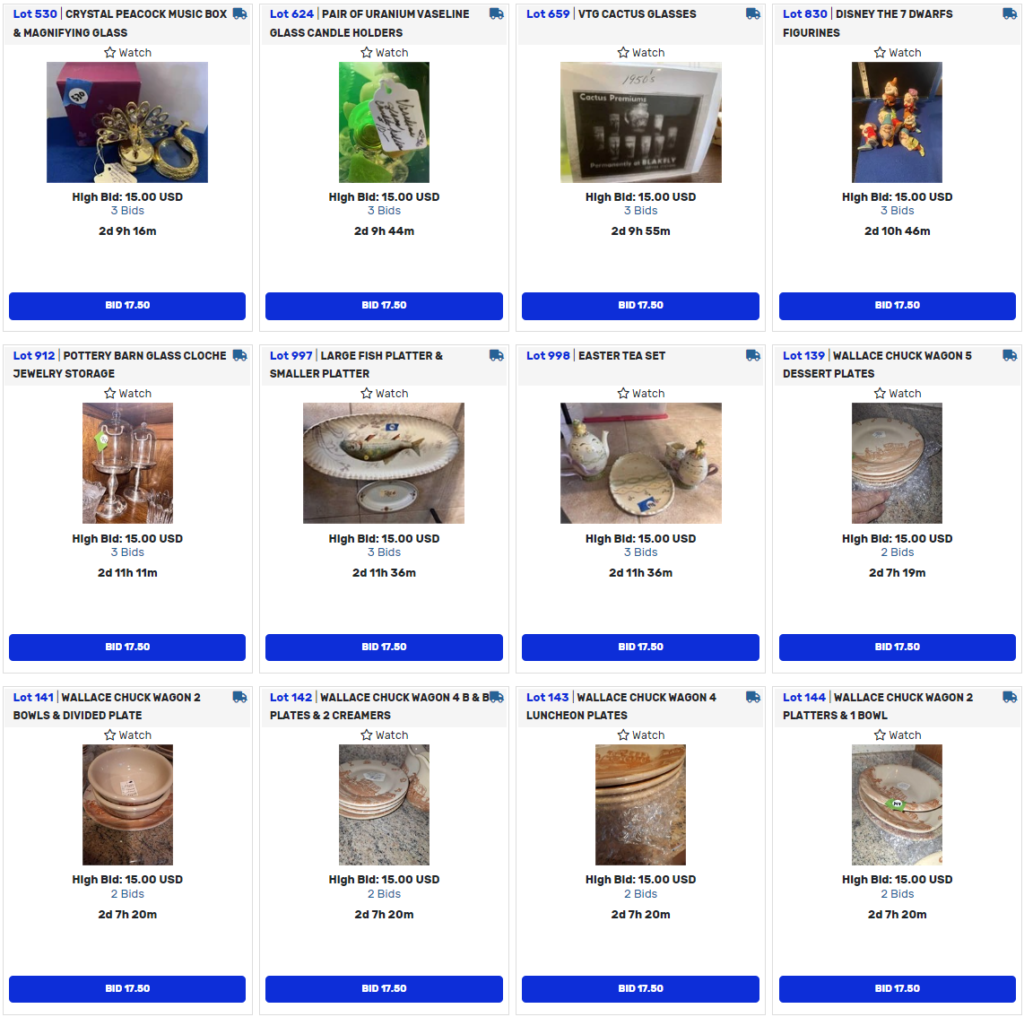Click the truck icon on Lot 144
This screenshot has height=1017, width=1024.
[x=1010, y=697]
